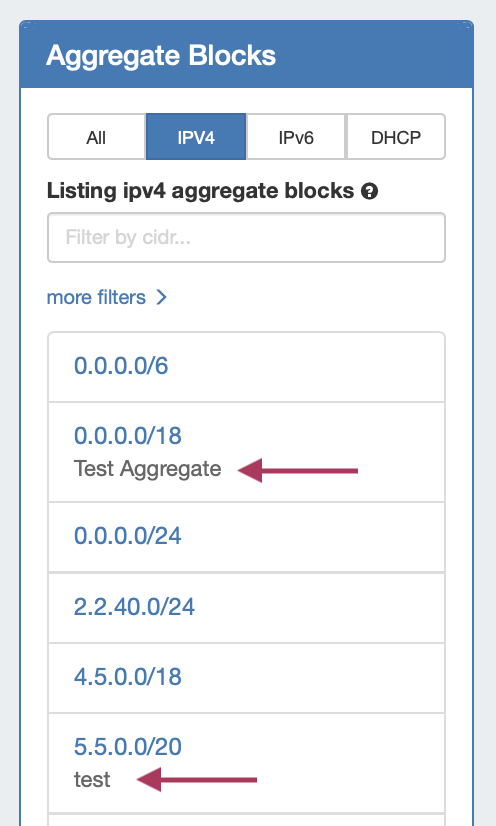Select block 4.5.0.0/18
Screen dimensions: 496x826
tap(128, 676)
